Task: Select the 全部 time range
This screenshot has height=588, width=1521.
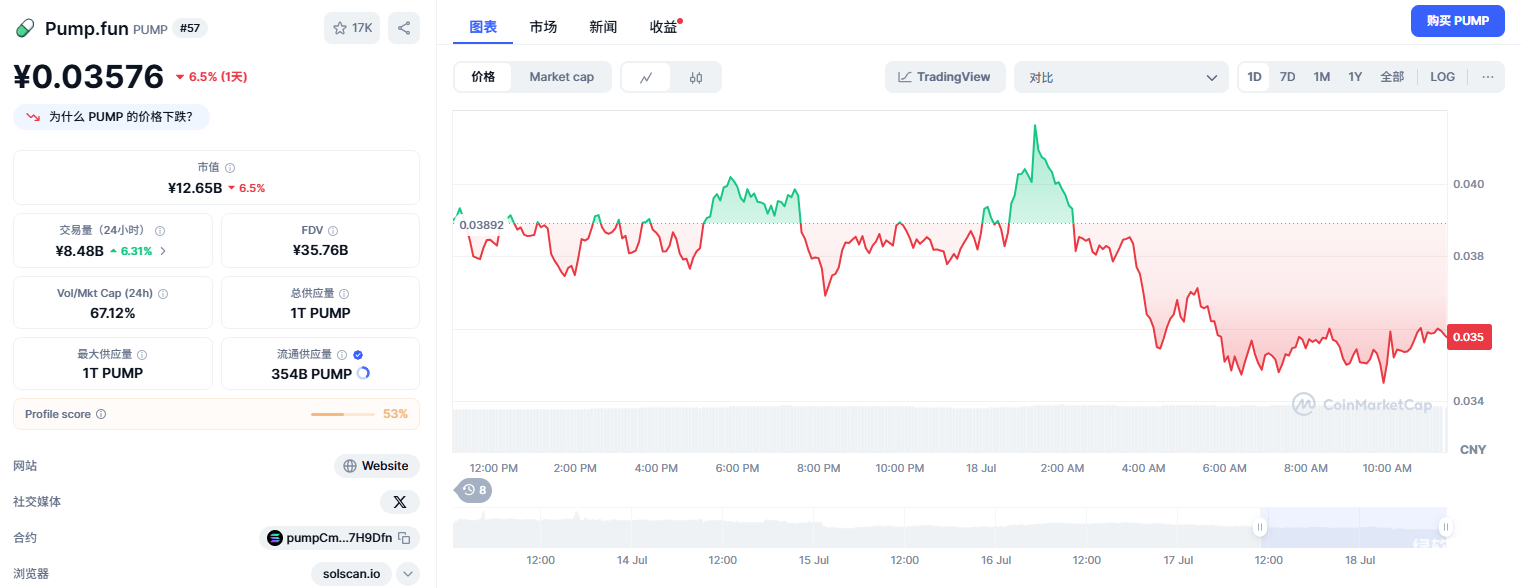Action: click(1392, 77)
